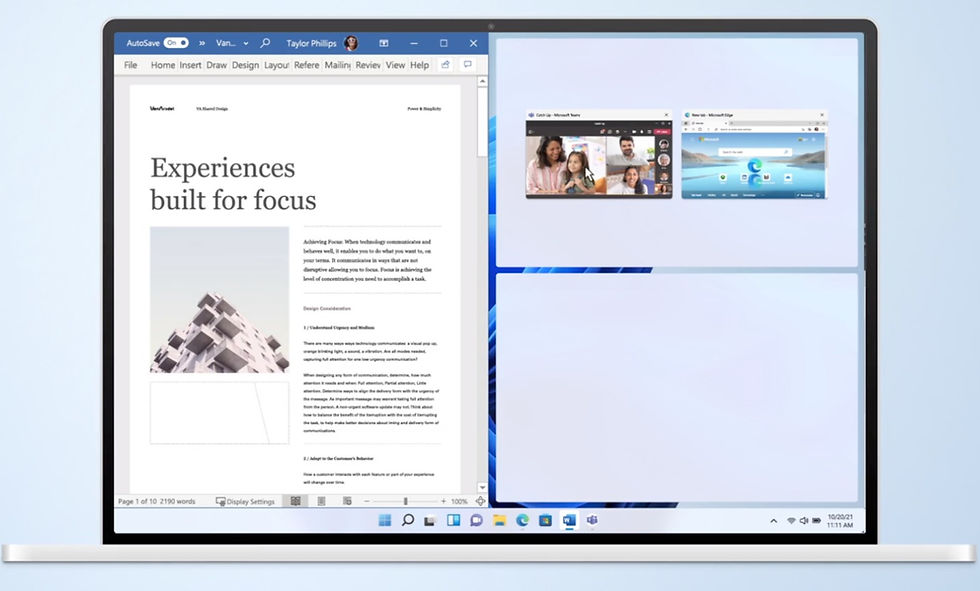The image size is (980, 591).
Task: Switch to the Design ribbon tab
Action: click(245, 65)
